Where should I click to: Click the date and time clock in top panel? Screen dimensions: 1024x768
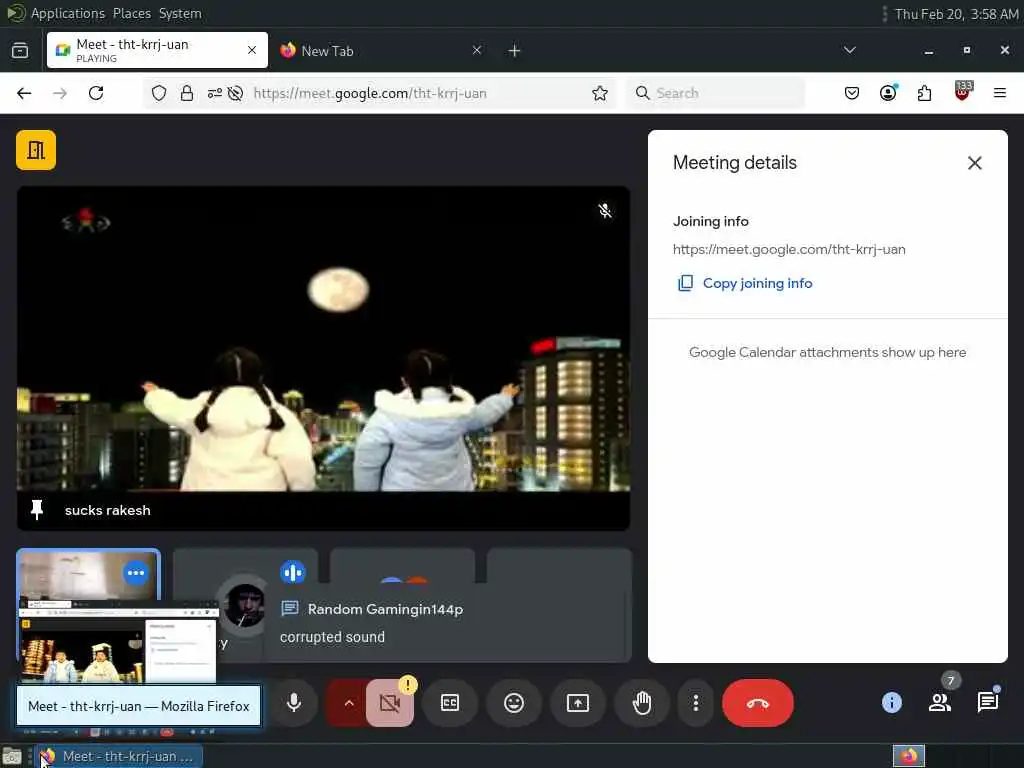tap(956, 14)
